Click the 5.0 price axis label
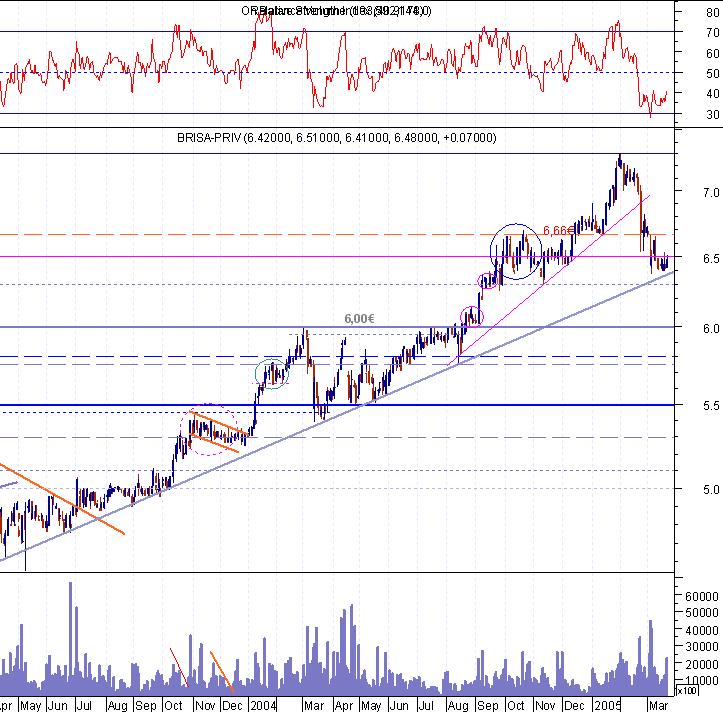 (711, 489)
